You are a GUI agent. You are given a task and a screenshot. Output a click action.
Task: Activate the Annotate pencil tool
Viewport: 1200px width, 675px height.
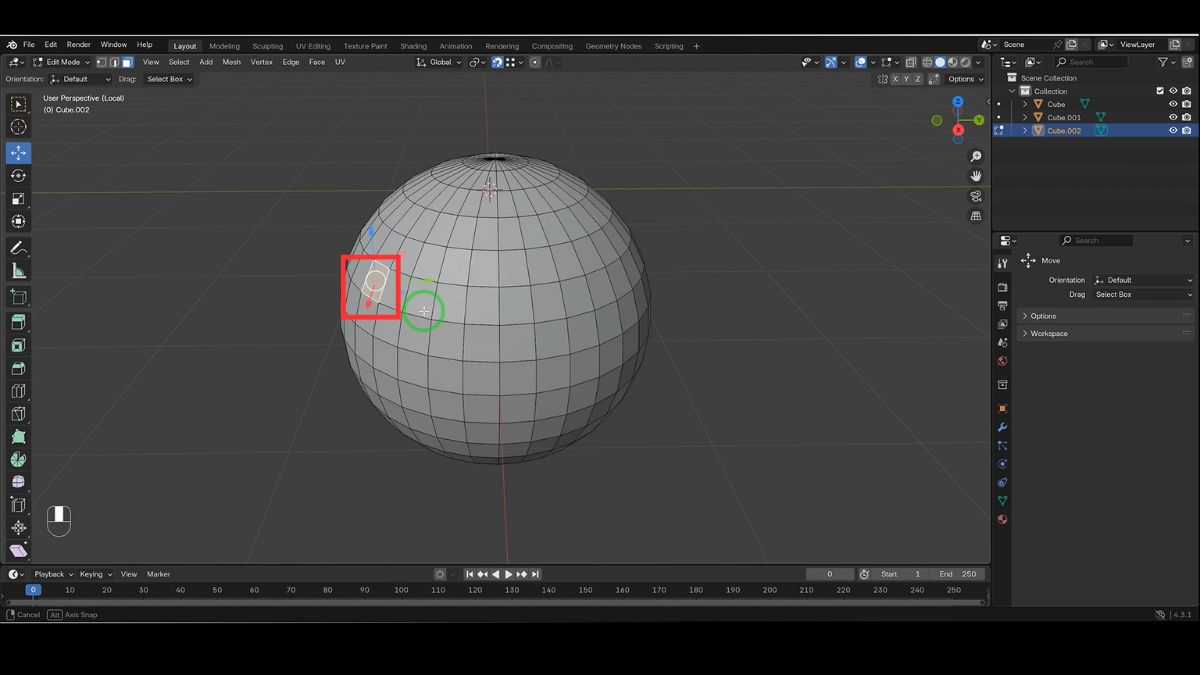pyautogui.click(x=18, y=248)
